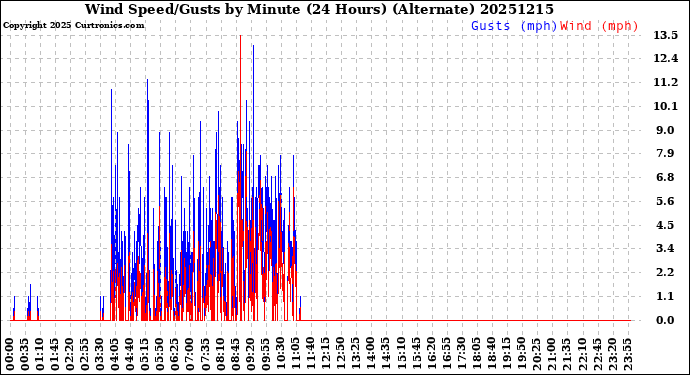Image resolution: width=690 pixels, height=375 pixels.
Task: Click the 06:25 time label
Action: pyautogui.click(x=175, y=355)
